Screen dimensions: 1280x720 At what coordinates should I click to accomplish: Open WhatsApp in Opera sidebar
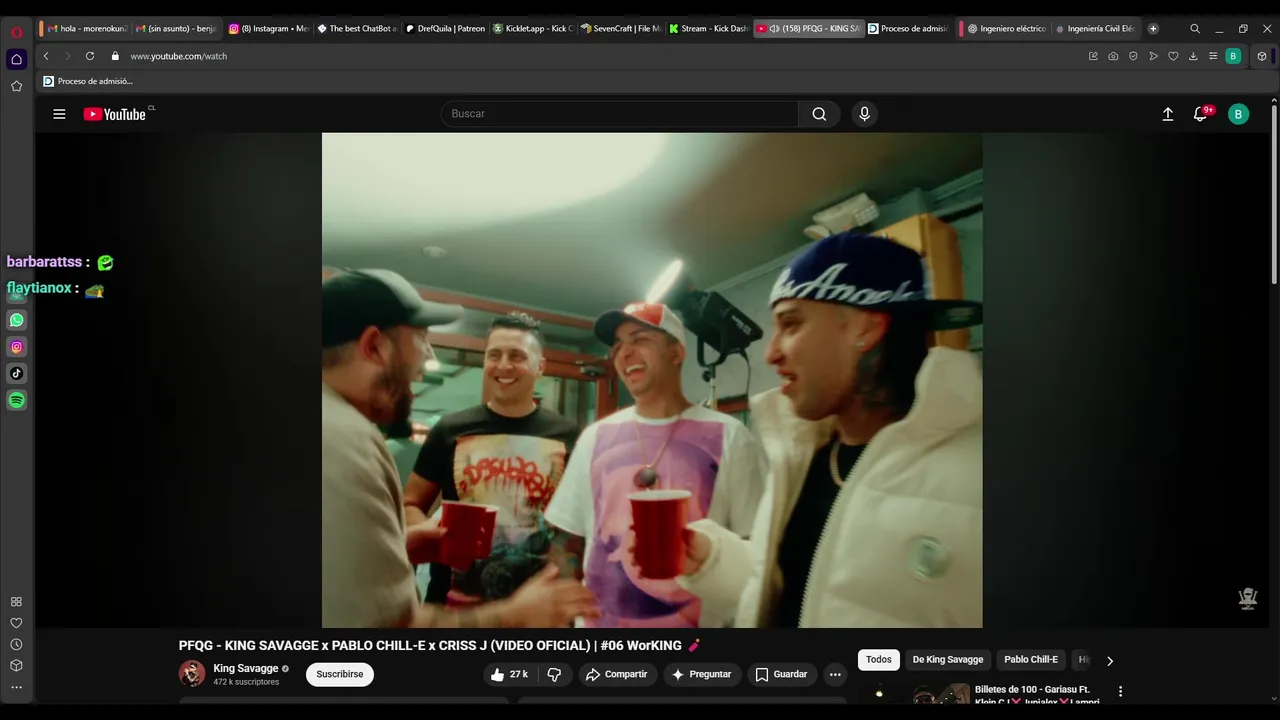click(x=17, y=320)
